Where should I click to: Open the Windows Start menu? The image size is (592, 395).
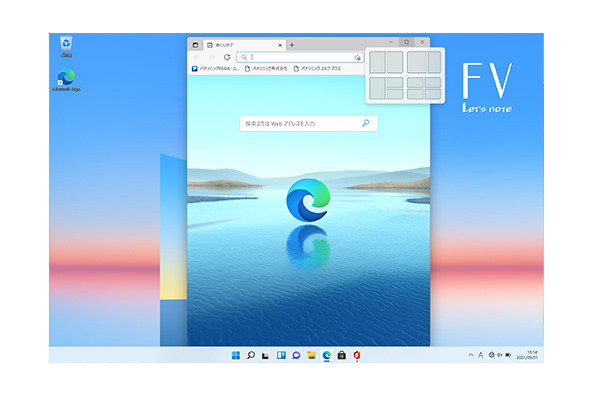(x=236, y=355)
